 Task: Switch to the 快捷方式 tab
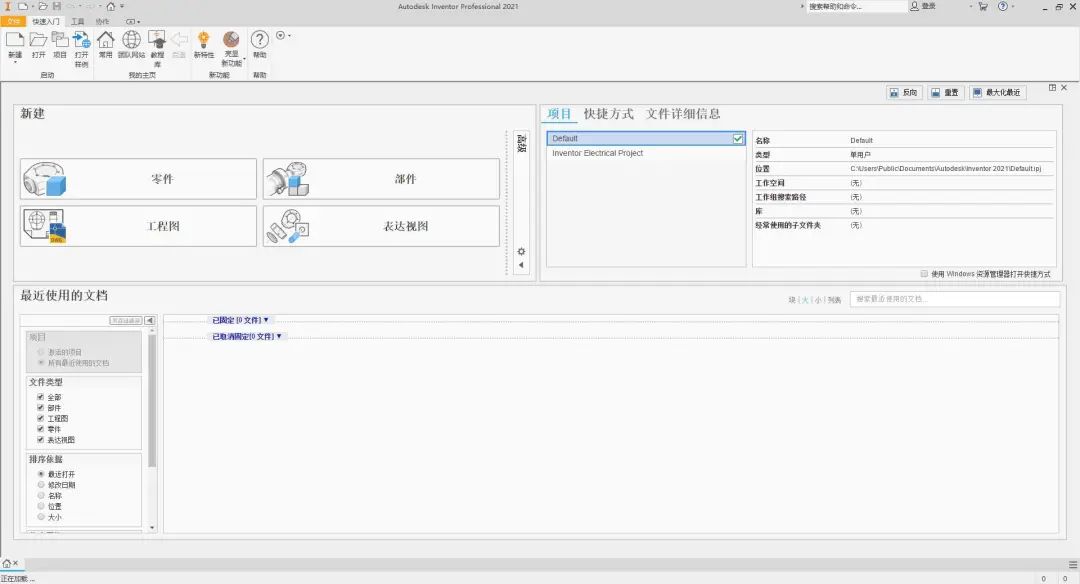(x=609, y=114)
